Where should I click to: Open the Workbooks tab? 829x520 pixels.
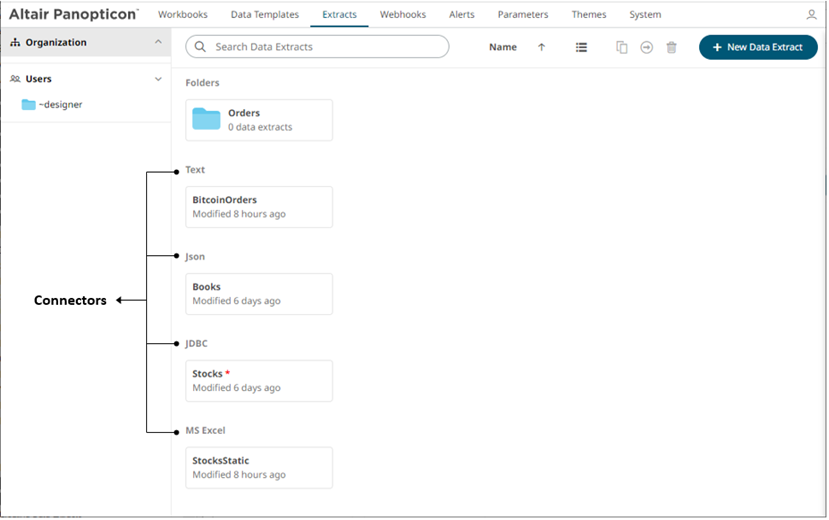tap(183, 14)
